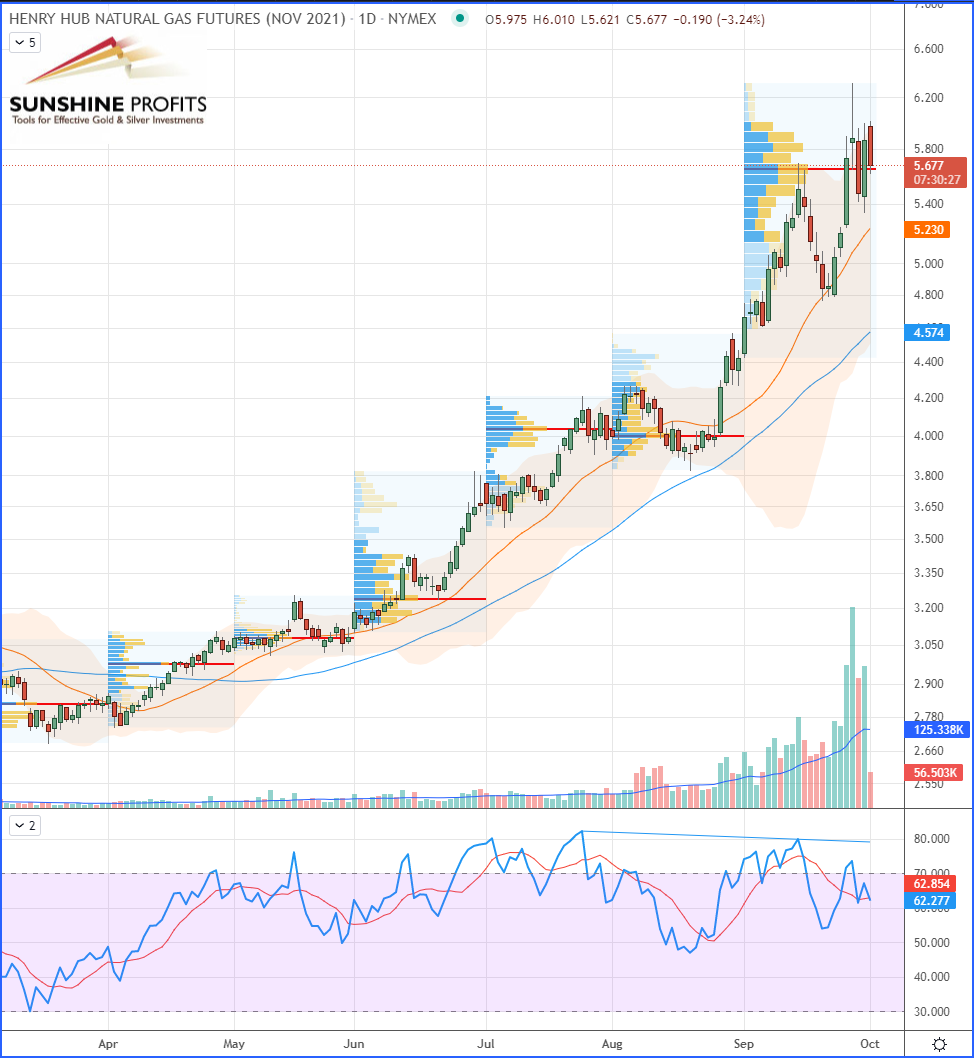Image resolution: width=974 pixels, height=1058 pixels.
Task: Click the blue 4.574 moving average label
Action: coord(927,333)
